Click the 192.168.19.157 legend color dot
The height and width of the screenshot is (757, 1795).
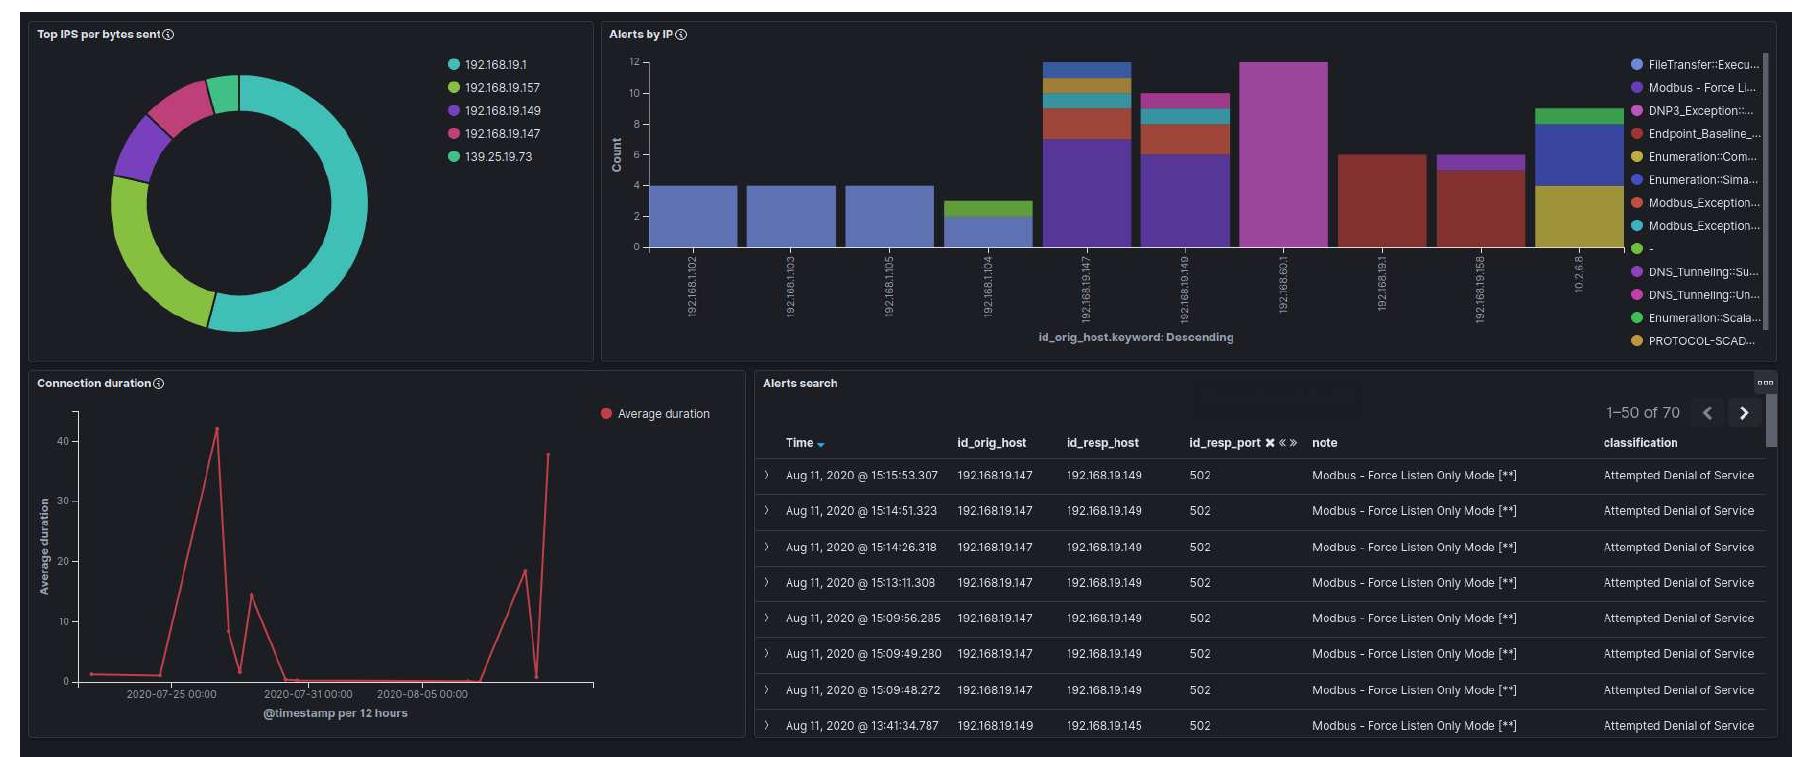pos(454,87)
